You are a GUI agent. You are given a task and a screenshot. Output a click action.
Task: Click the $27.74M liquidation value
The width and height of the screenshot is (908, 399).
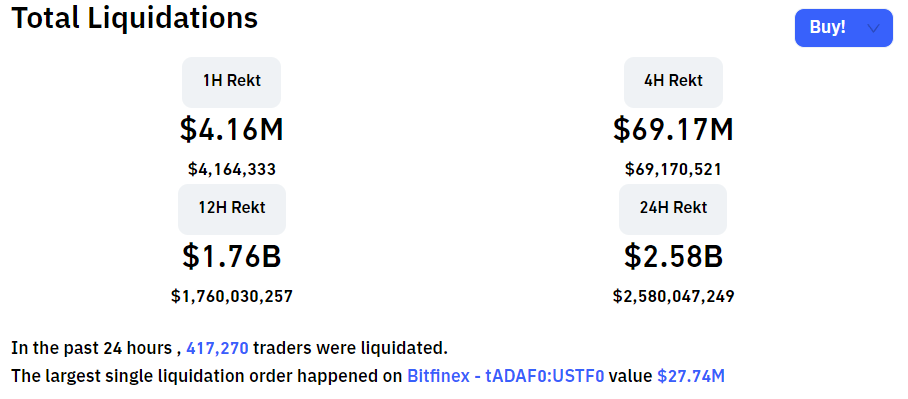[691, 376]
